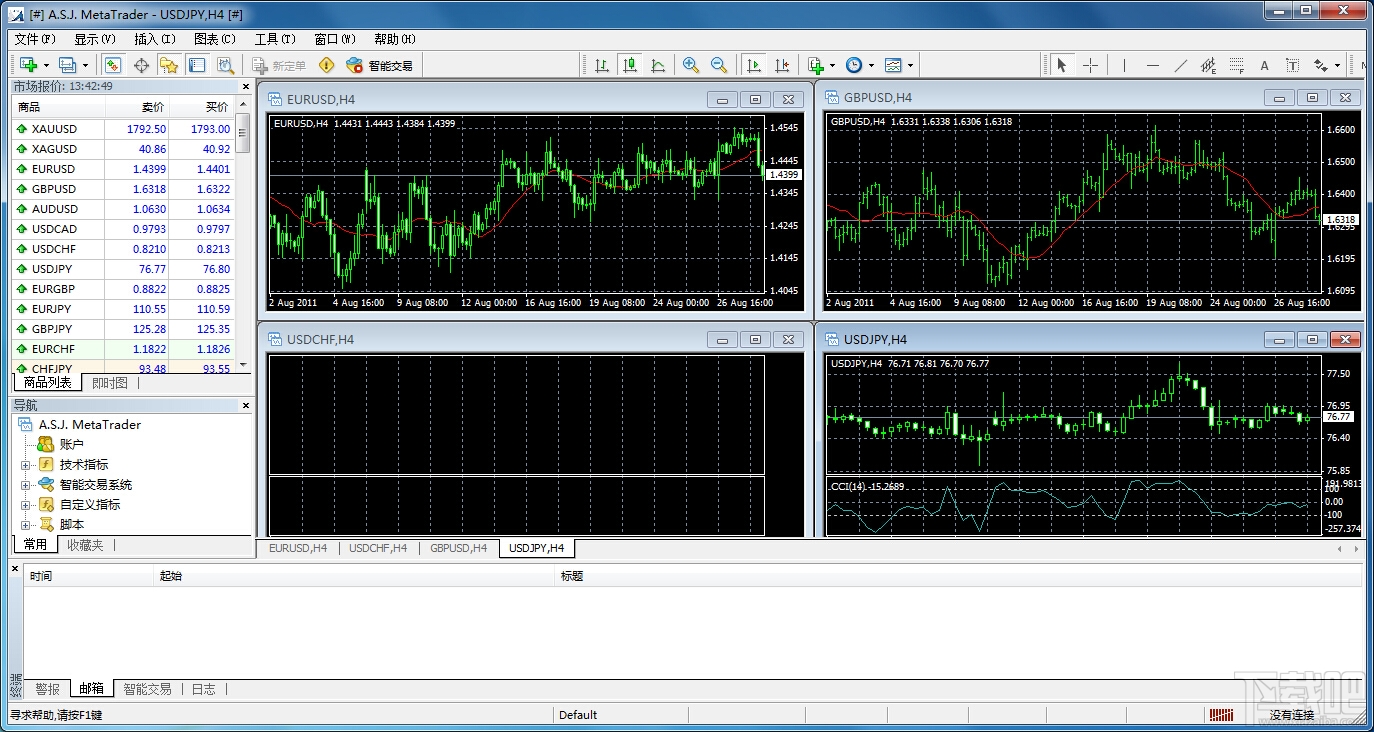1374x732 pixels.
Task: Click the connection status bars indicator
Action: pos(1220,715)
